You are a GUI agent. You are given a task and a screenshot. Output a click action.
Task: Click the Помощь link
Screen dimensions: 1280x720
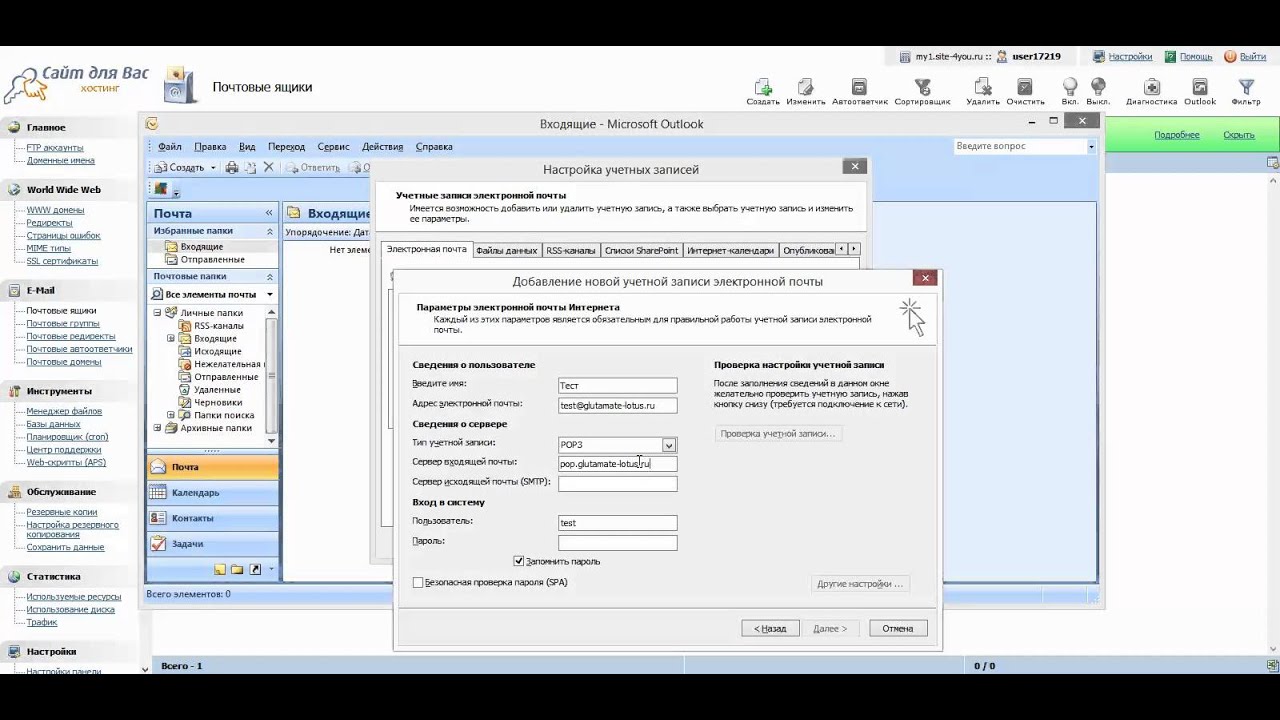click(x=1196, y=57)
